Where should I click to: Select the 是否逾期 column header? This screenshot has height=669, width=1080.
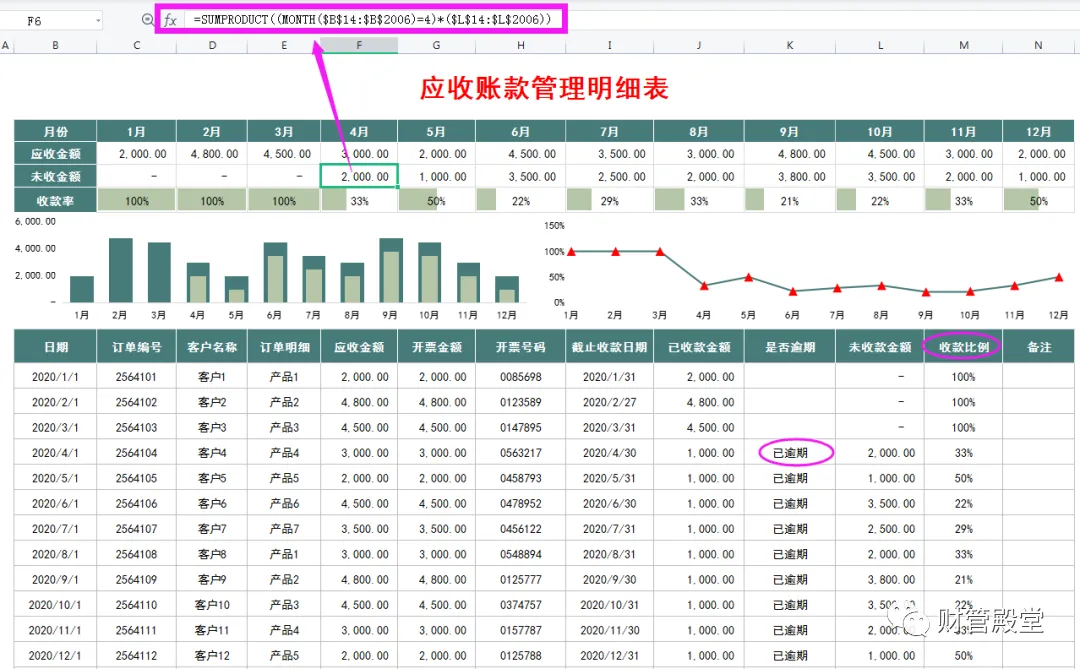point(789,347)
